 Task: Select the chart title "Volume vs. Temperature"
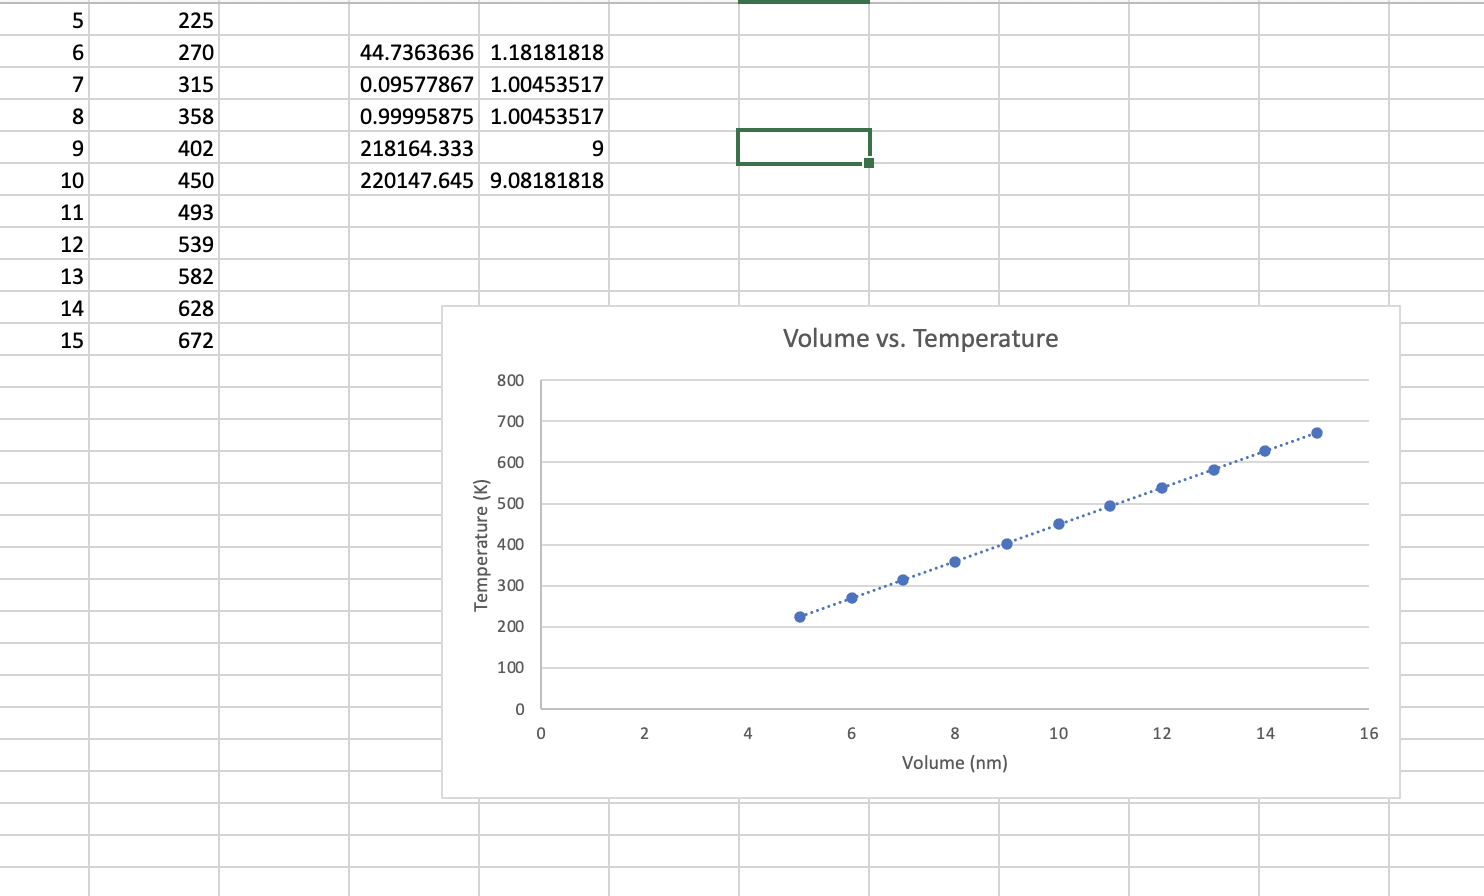[x=919, y=338]
